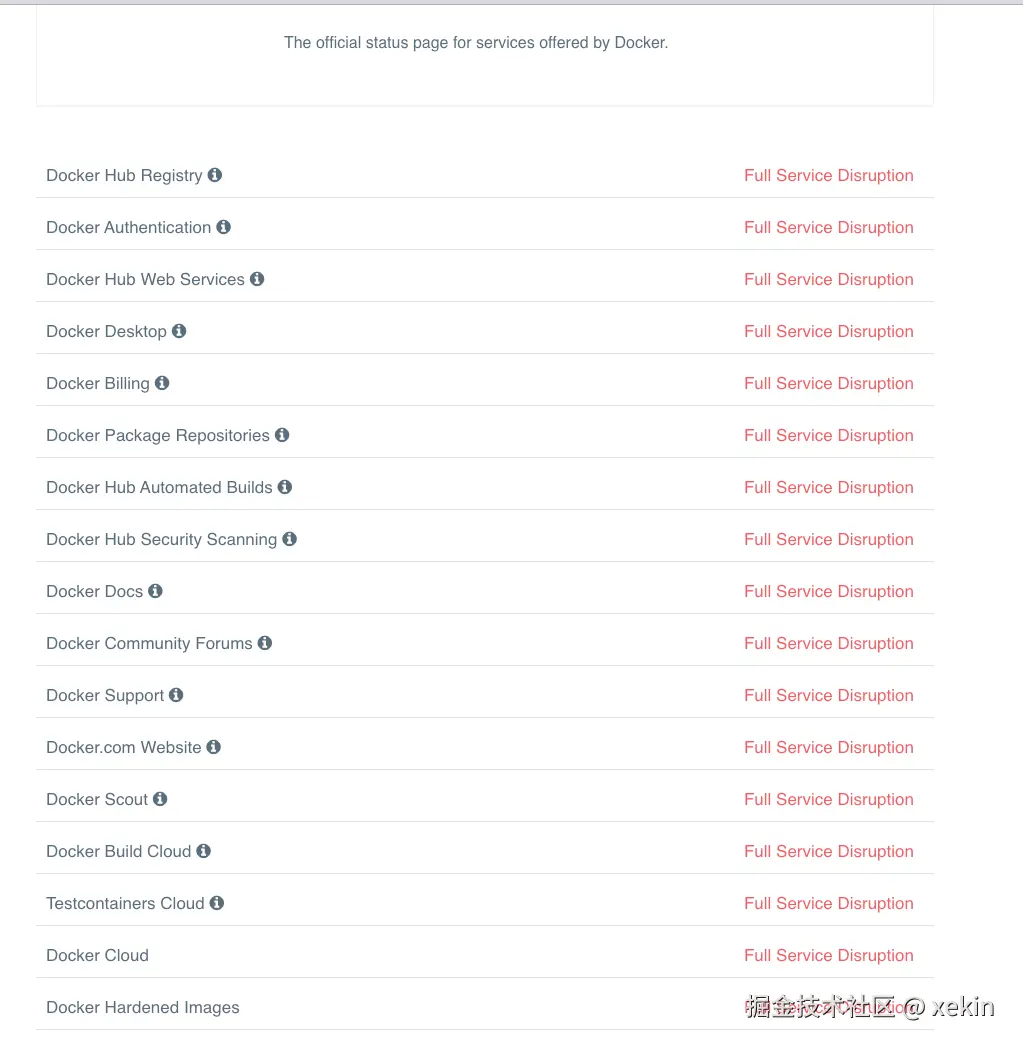The image size is (1023, 1048).
Task: Click the Docker Docs info icon
Action: pyautogui.click(x=155, y=591)
